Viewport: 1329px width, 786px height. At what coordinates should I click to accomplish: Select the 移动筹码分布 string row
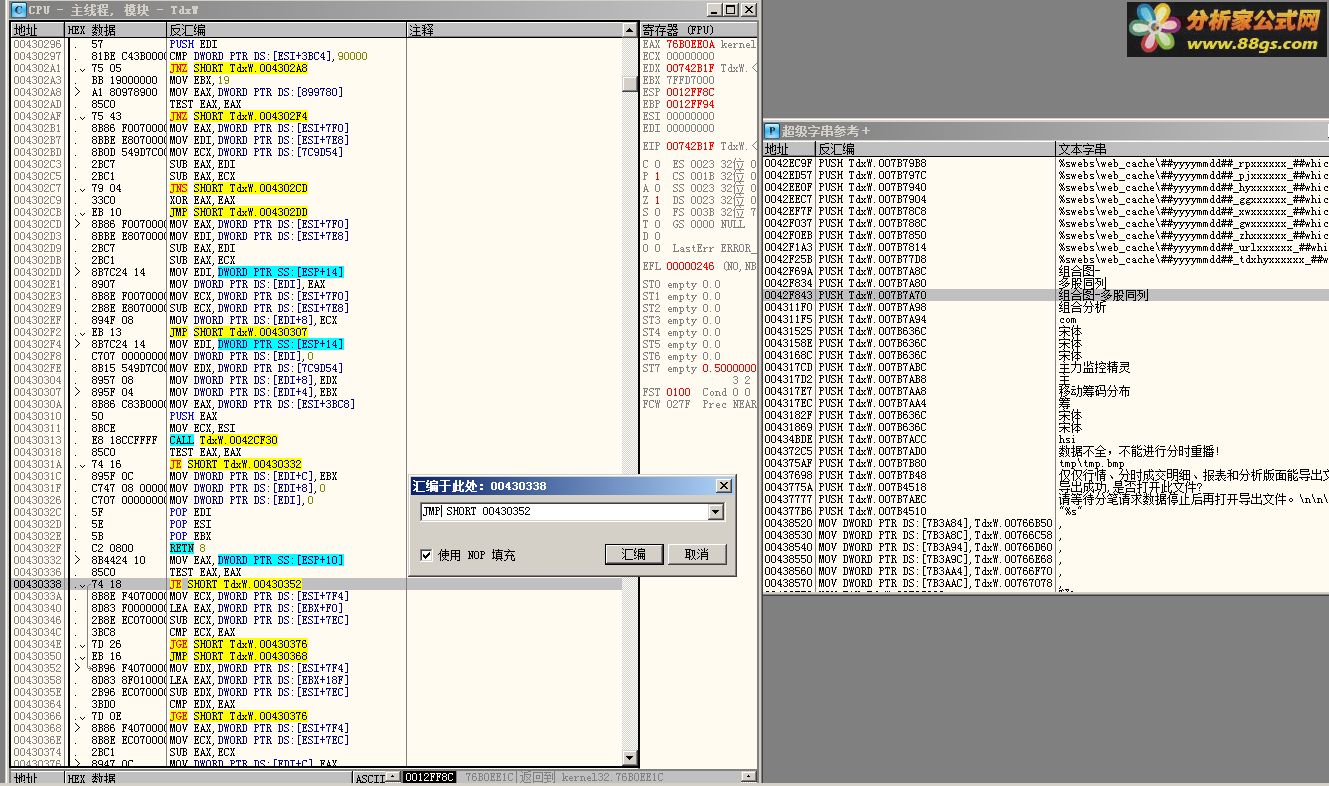(x=1046, y=392)
